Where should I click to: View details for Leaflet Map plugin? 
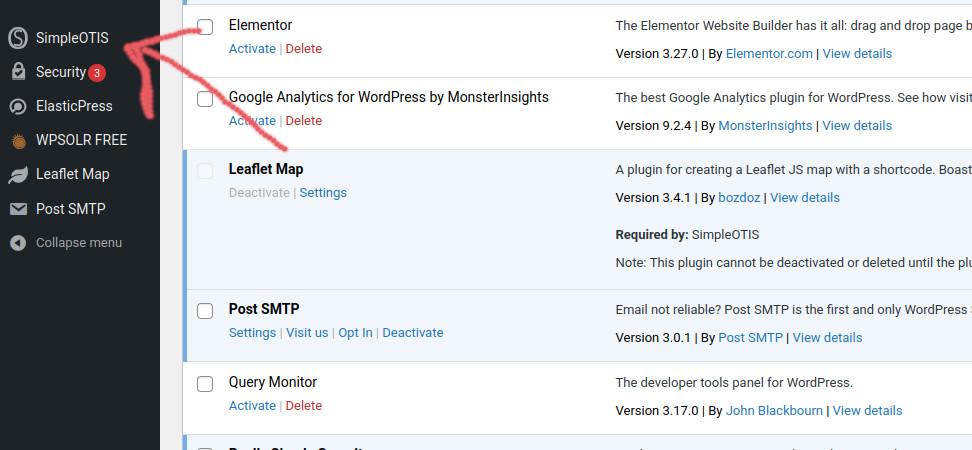[x=805, y=198]
